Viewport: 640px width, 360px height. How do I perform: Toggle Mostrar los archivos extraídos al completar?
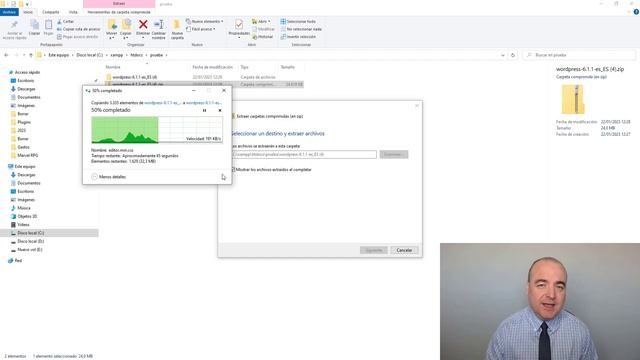pyautogui.click(x=234, y=169)
